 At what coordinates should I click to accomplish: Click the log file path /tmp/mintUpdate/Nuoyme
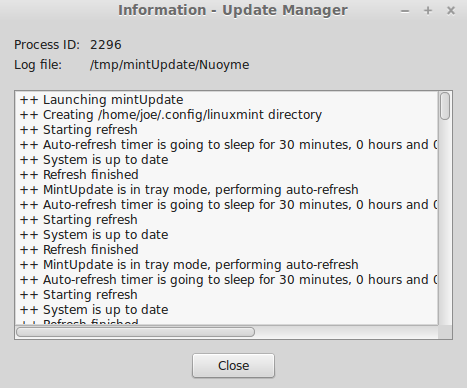pyautogui.click(x=169, y=65)
